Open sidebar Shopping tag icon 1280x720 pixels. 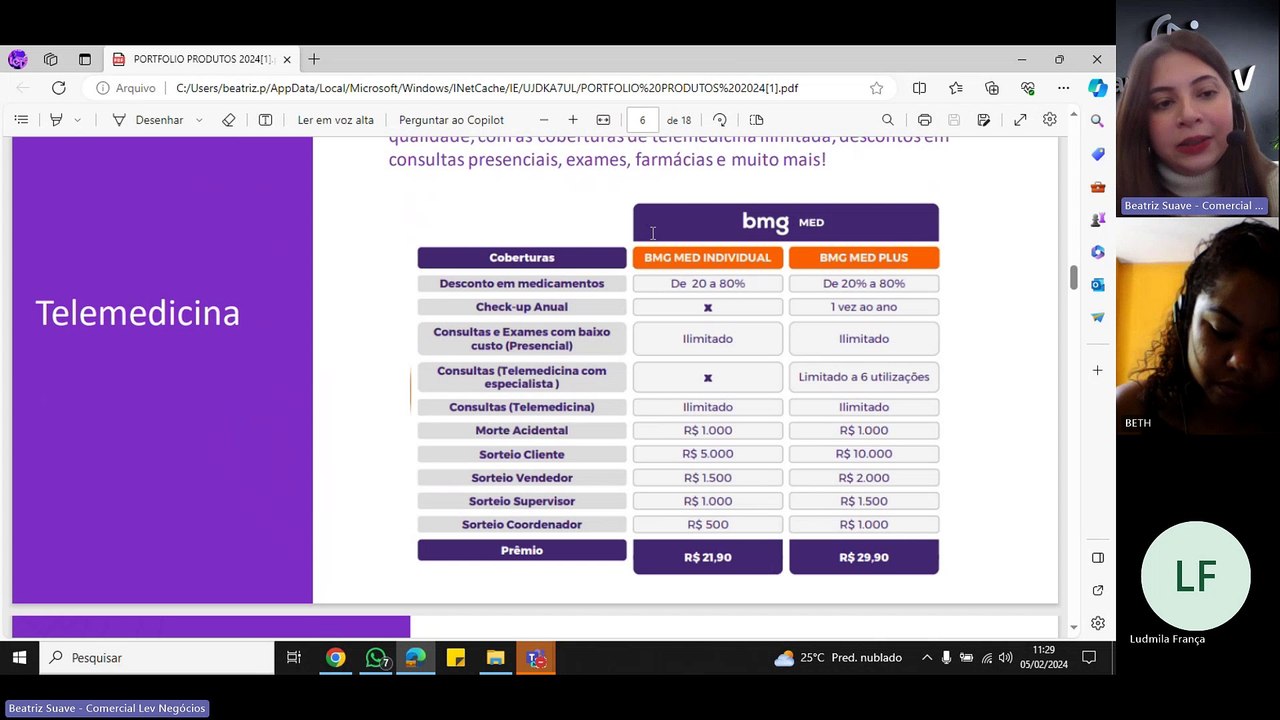tap(1097, 154)
